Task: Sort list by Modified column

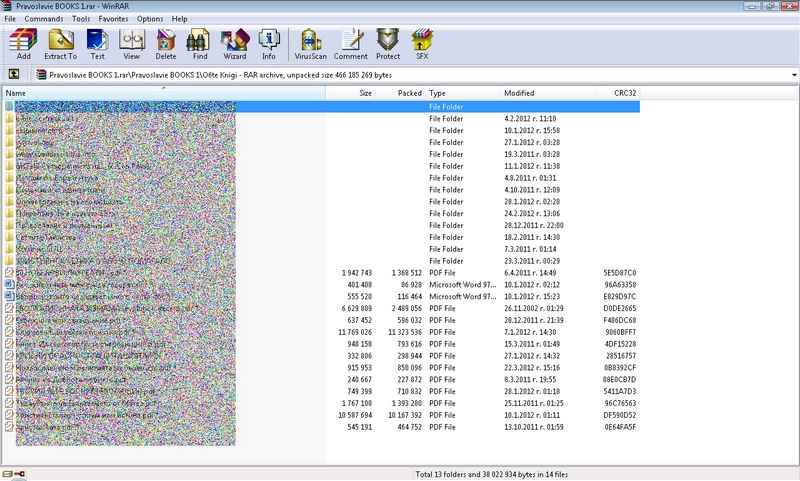Action: coord(548,93)
